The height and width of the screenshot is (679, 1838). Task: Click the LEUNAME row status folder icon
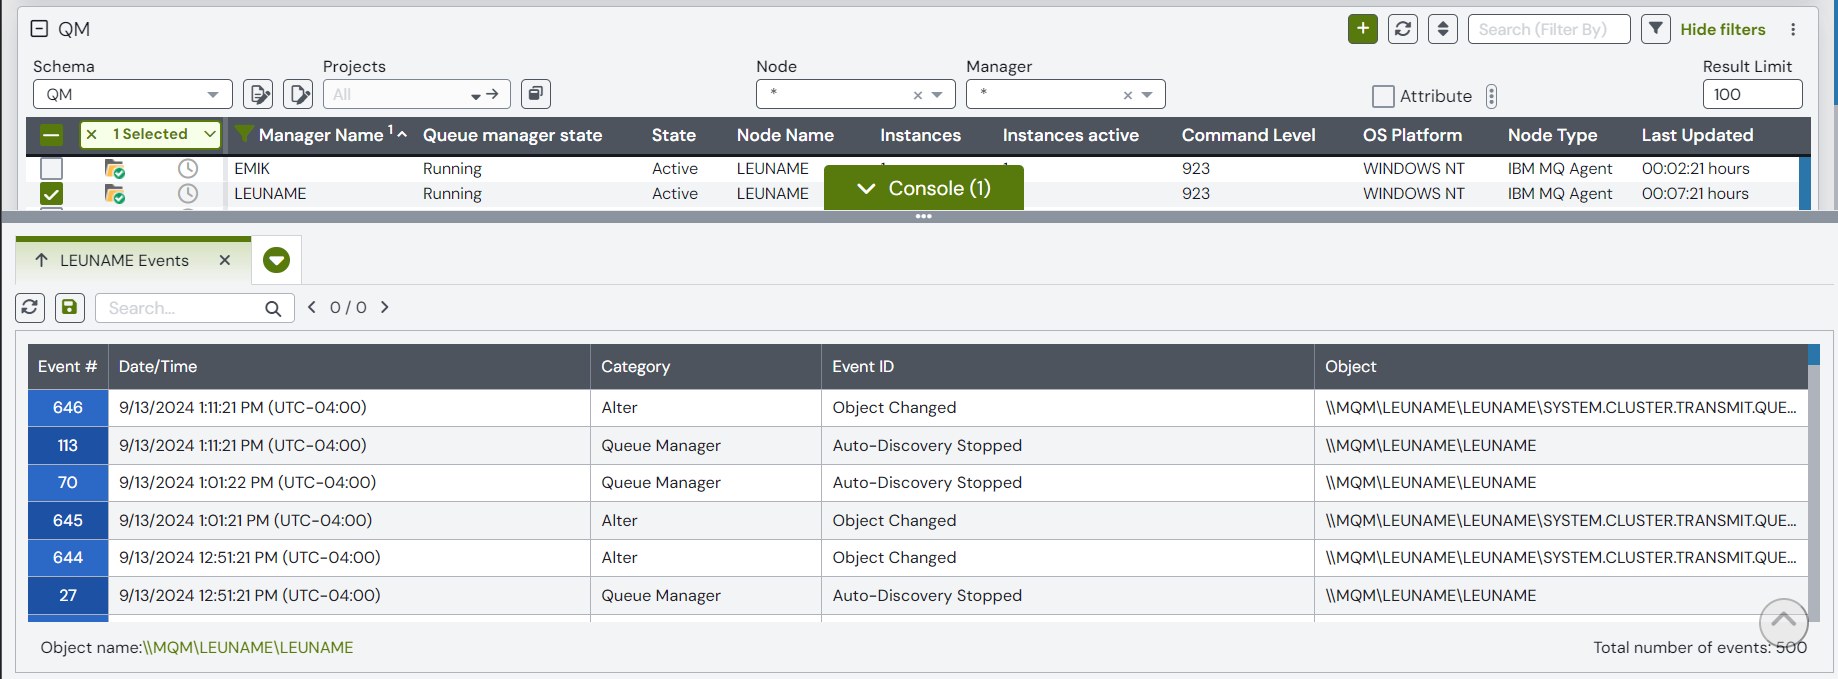[x=115, y=193]
